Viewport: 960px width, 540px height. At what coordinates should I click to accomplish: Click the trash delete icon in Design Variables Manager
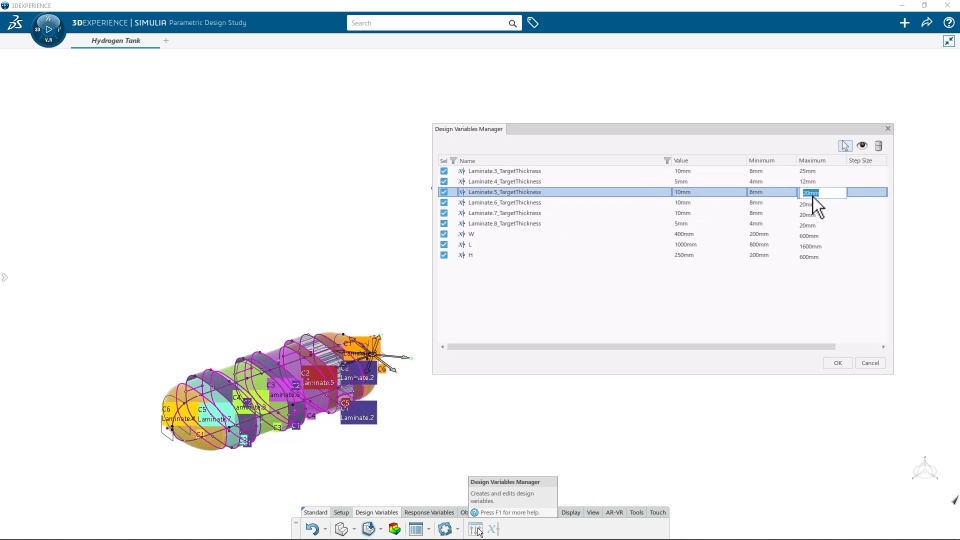879,146
